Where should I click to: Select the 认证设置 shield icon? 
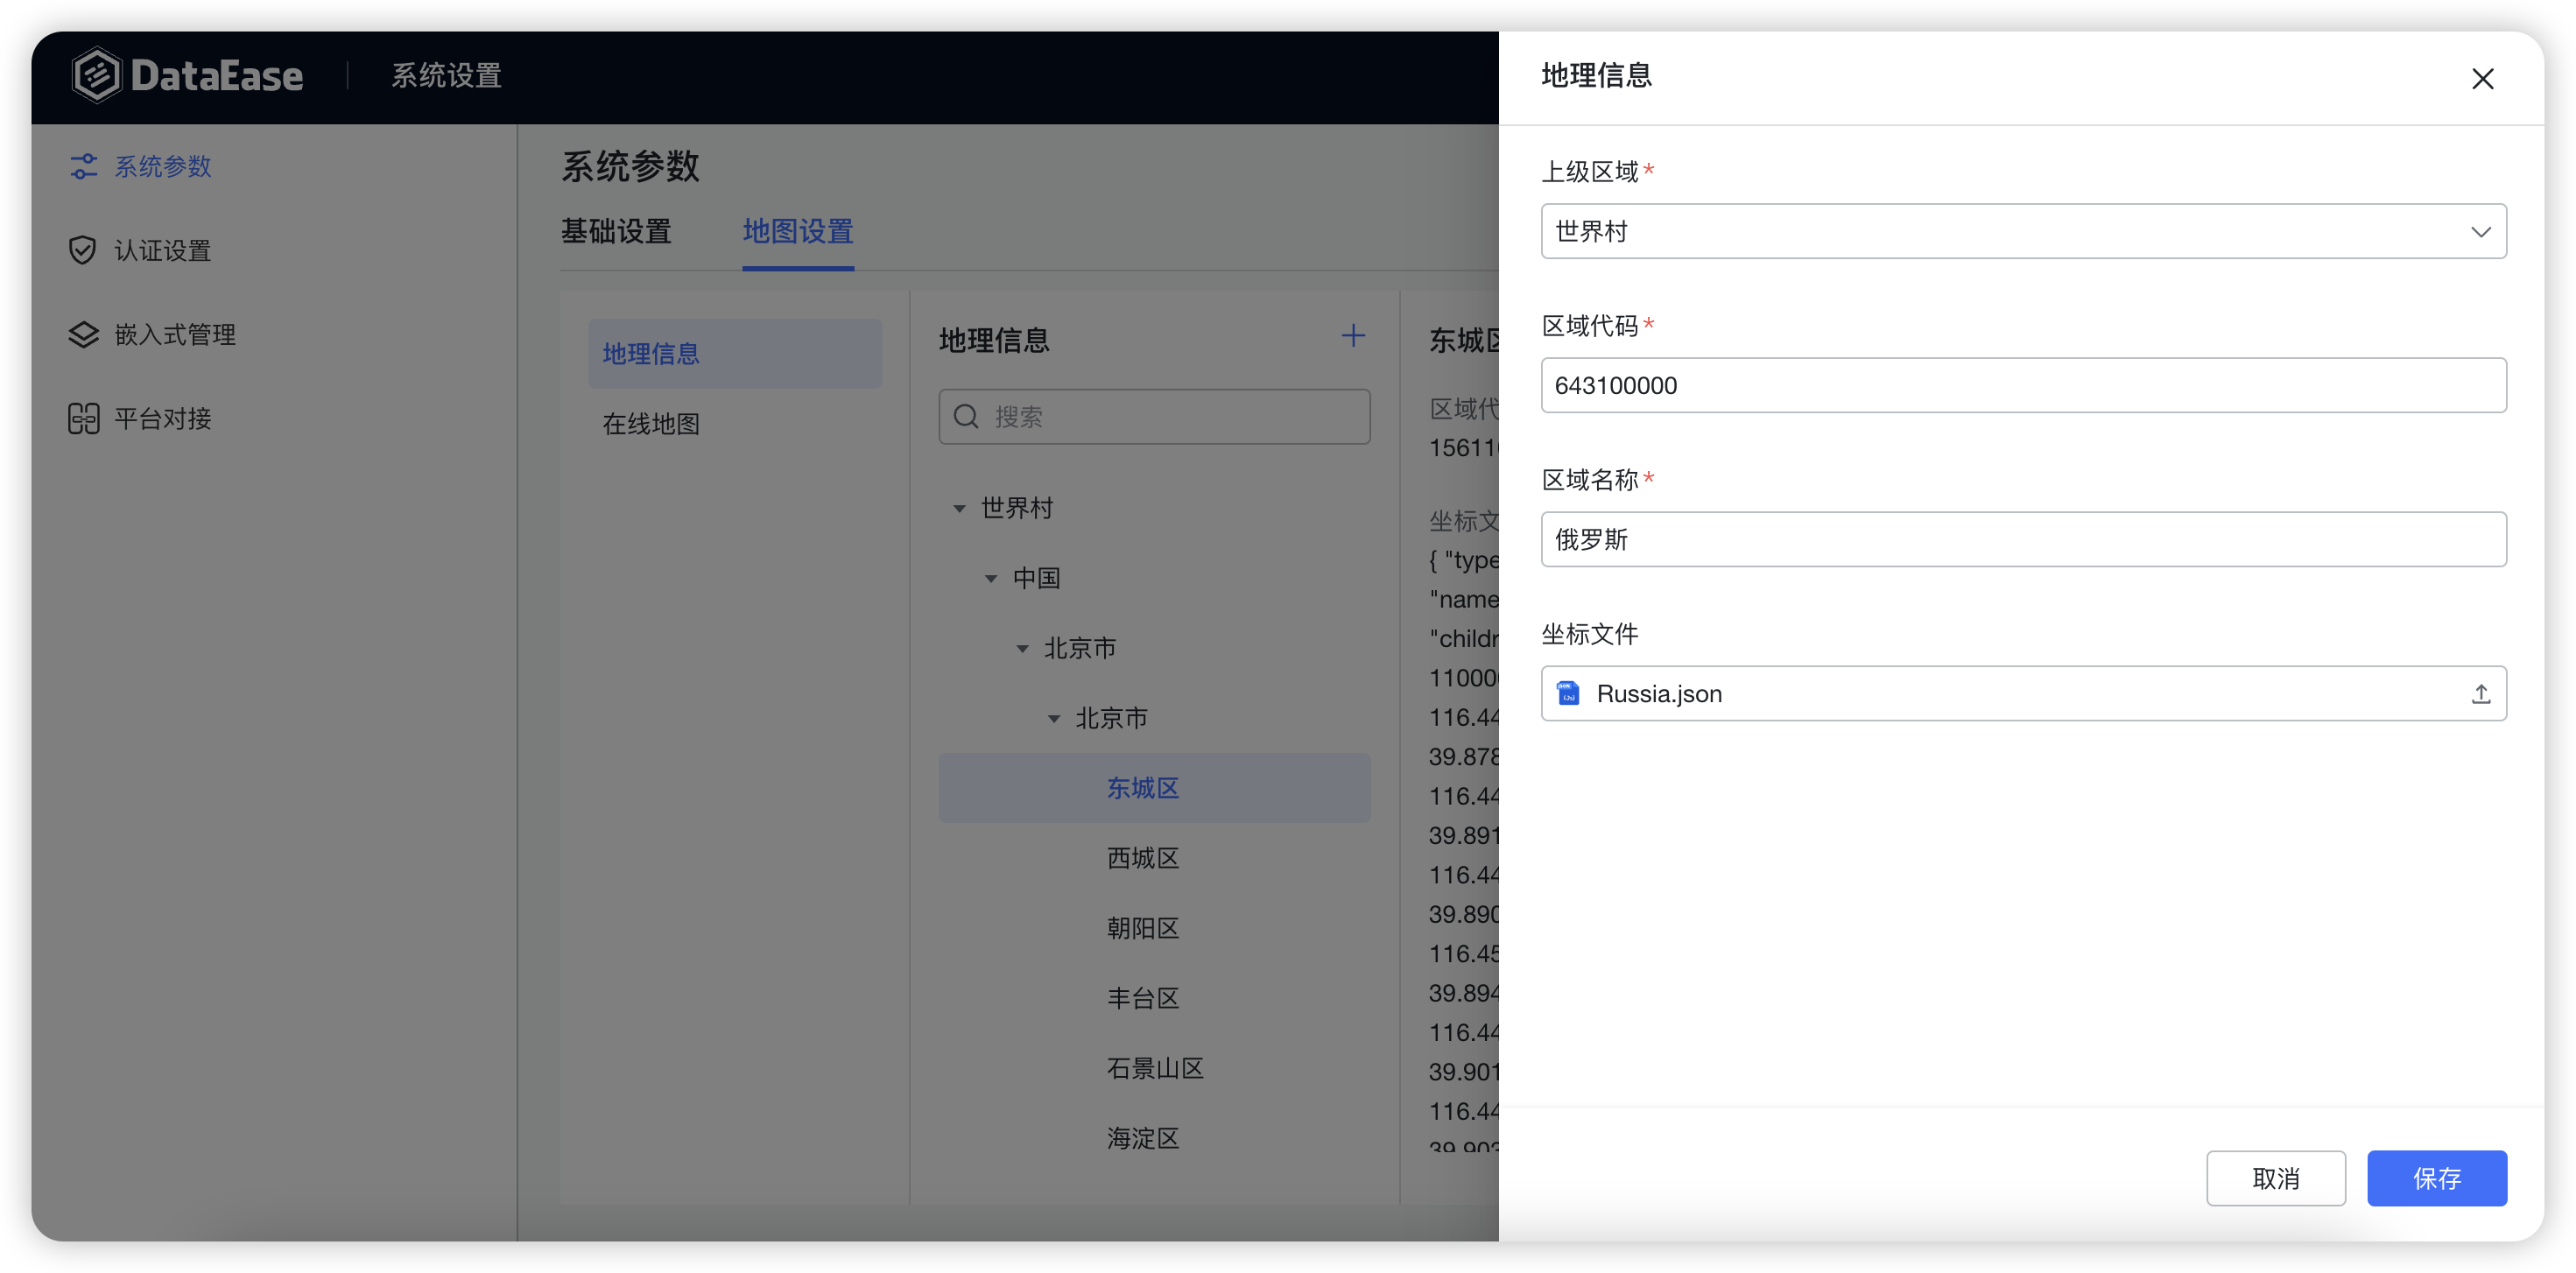(x=83, y=250)
